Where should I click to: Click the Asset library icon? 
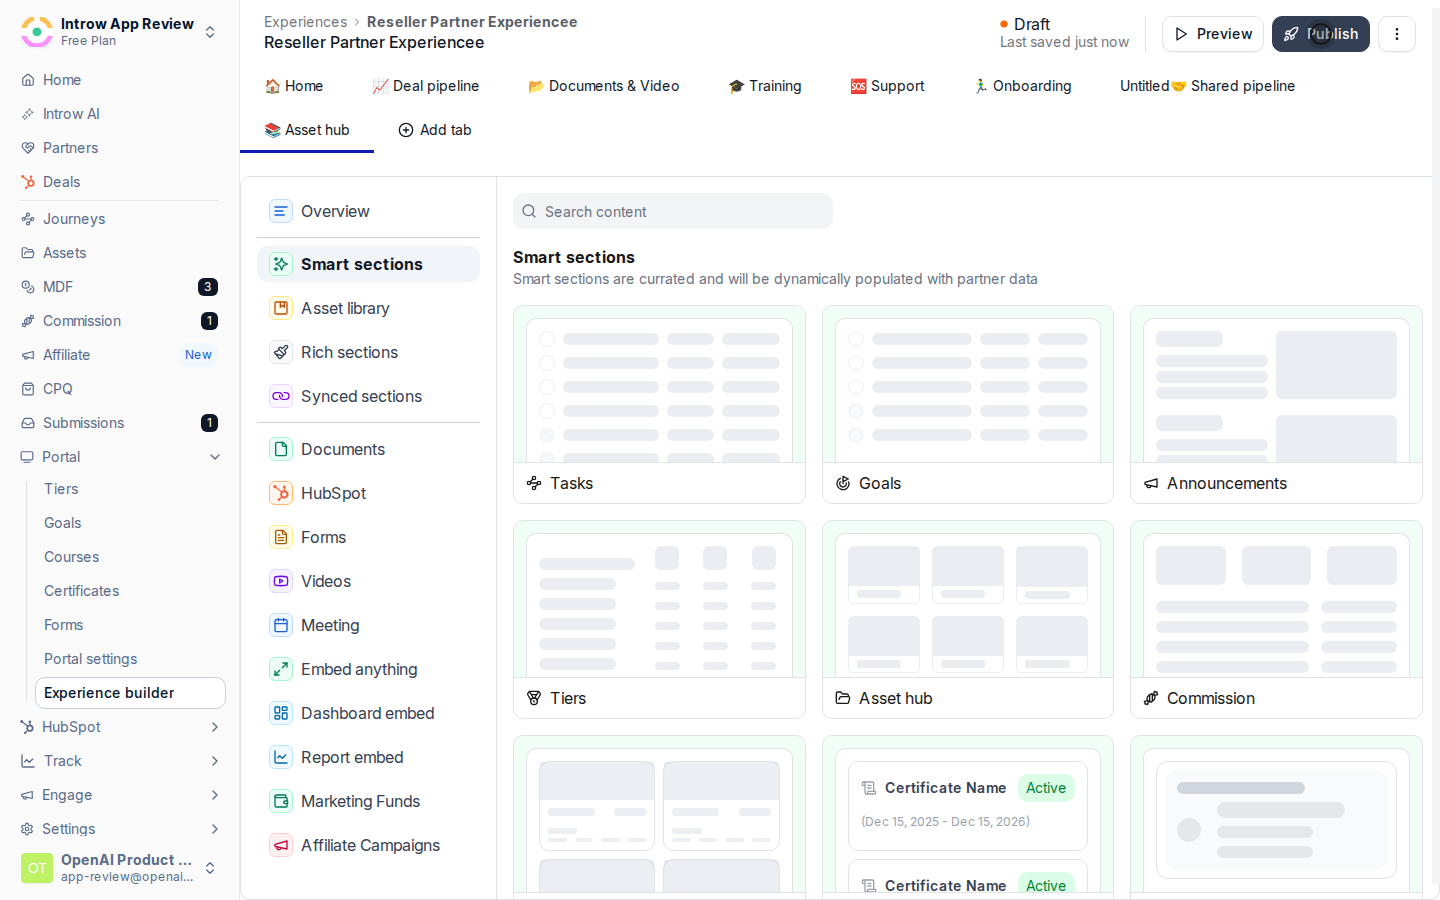coord(281,308)
